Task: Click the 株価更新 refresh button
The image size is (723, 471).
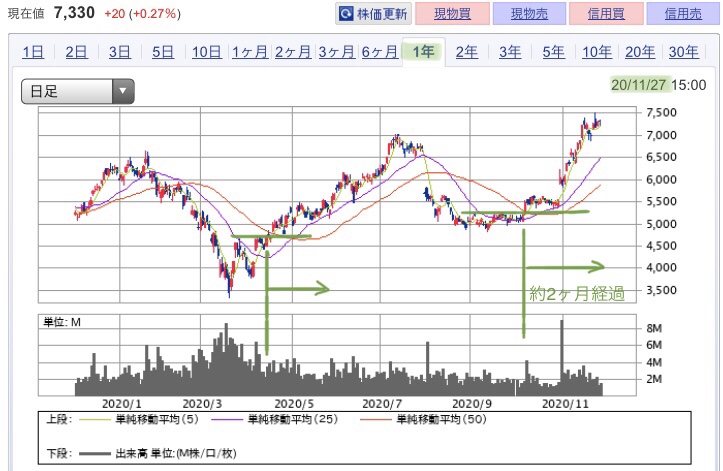Action: pos(373,14)
